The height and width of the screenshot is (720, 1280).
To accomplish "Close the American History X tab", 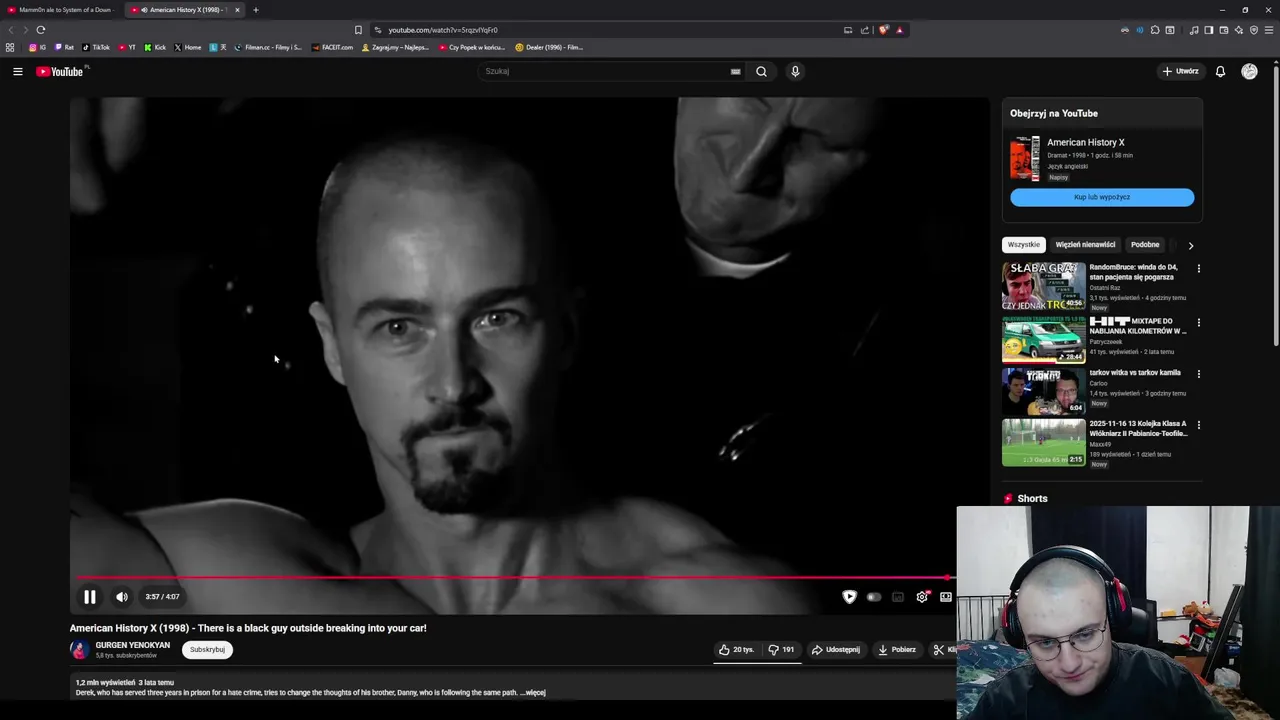I will point(237,10).
